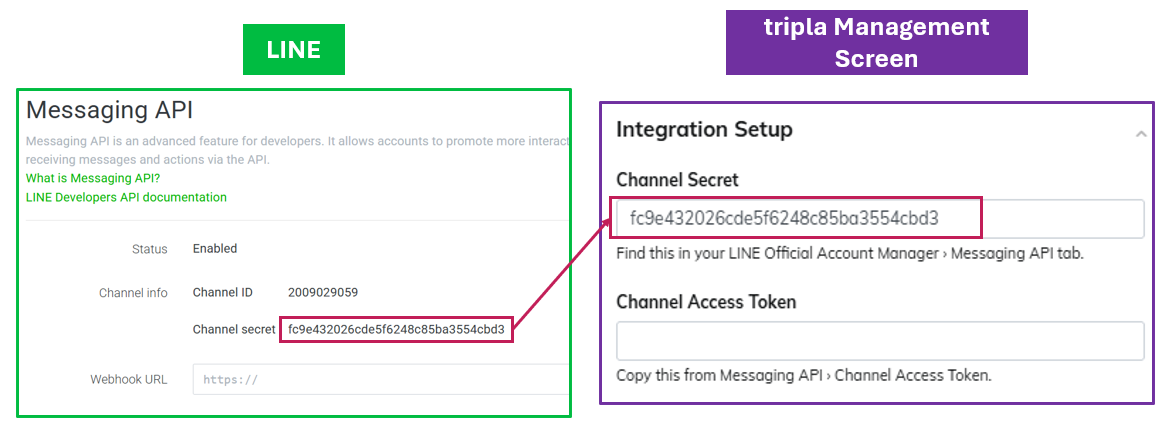
Task: Click the bold "Channel Secret" field label
Action: tap(677, 180)
